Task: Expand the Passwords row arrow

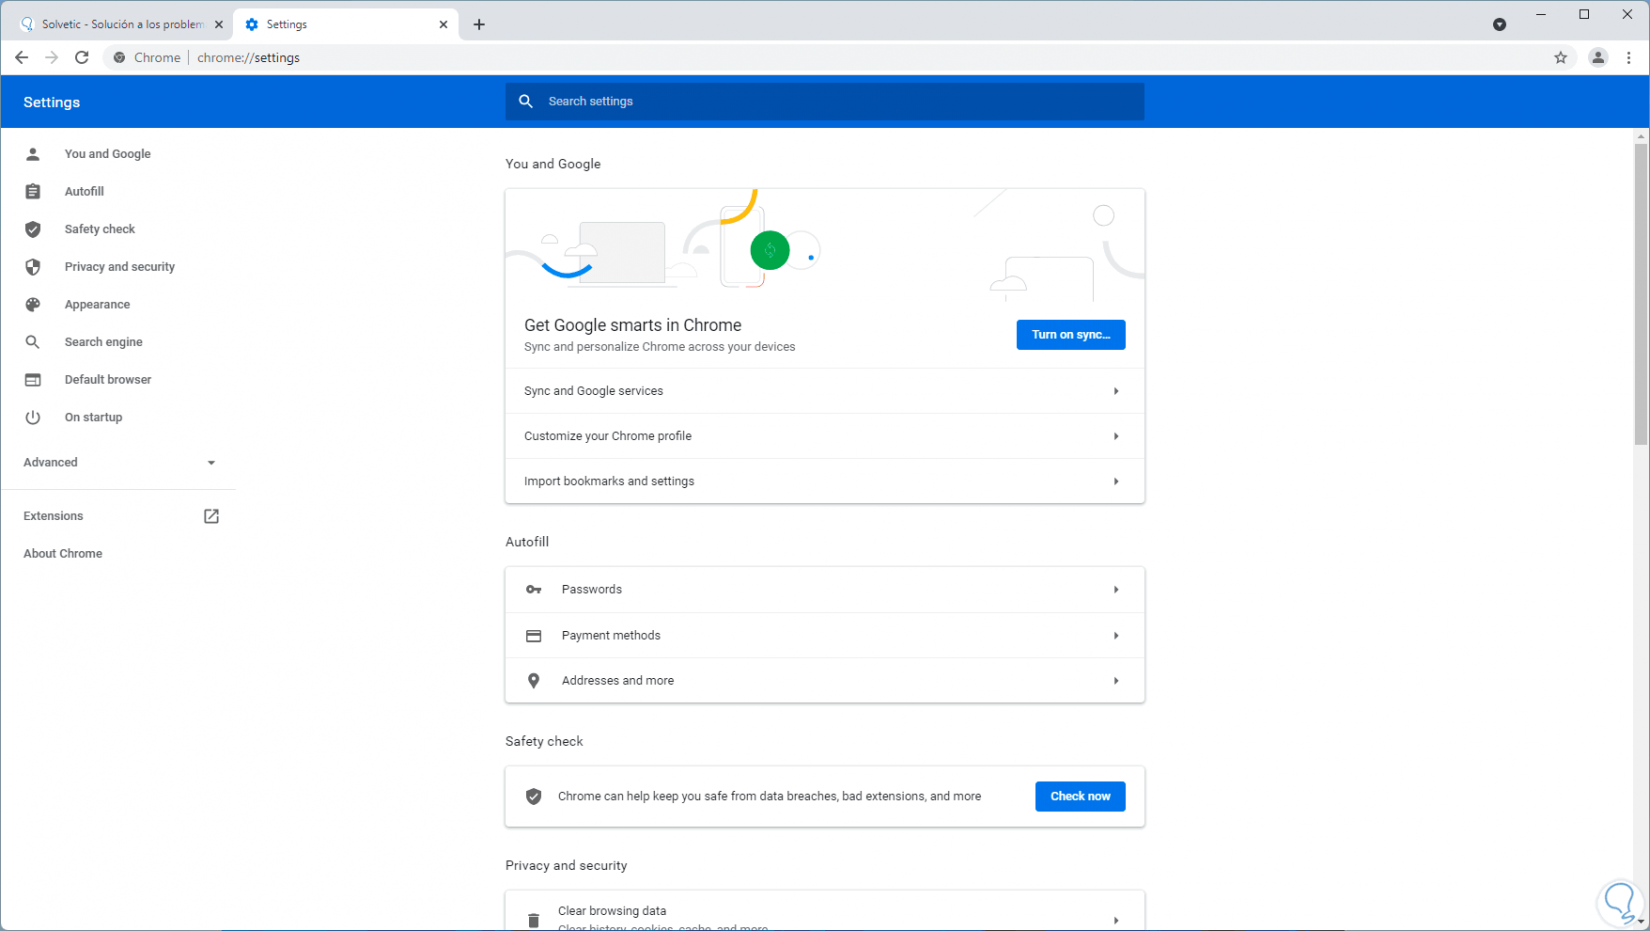Action: pos(1116,590)
